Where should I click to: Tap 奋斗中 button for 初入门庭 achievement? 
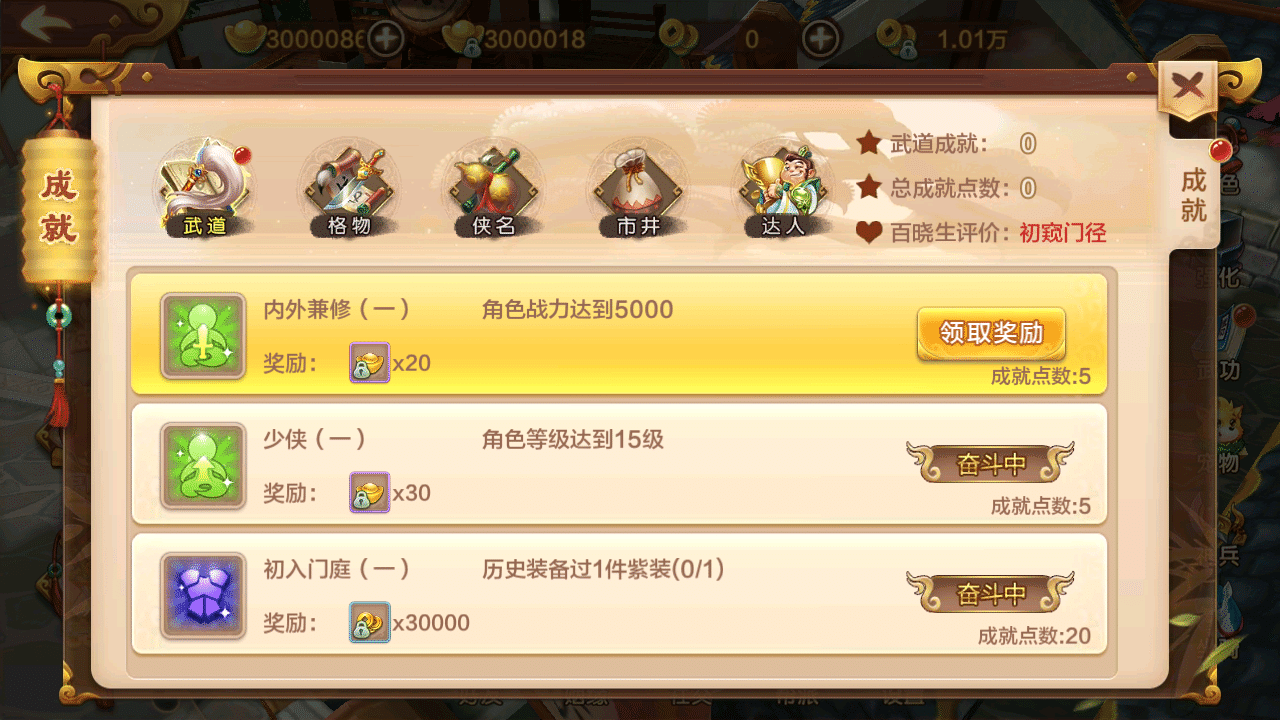990,593
